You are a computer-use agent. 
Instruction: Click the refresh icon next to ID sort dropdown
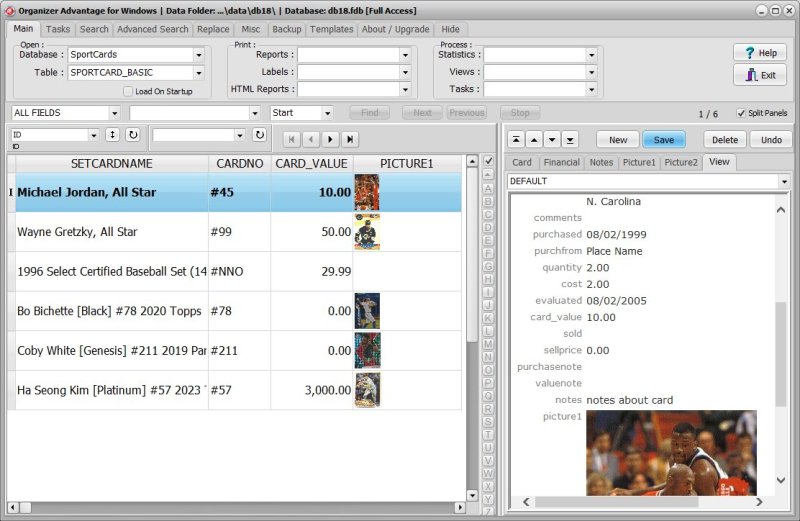tap(133, 135)
